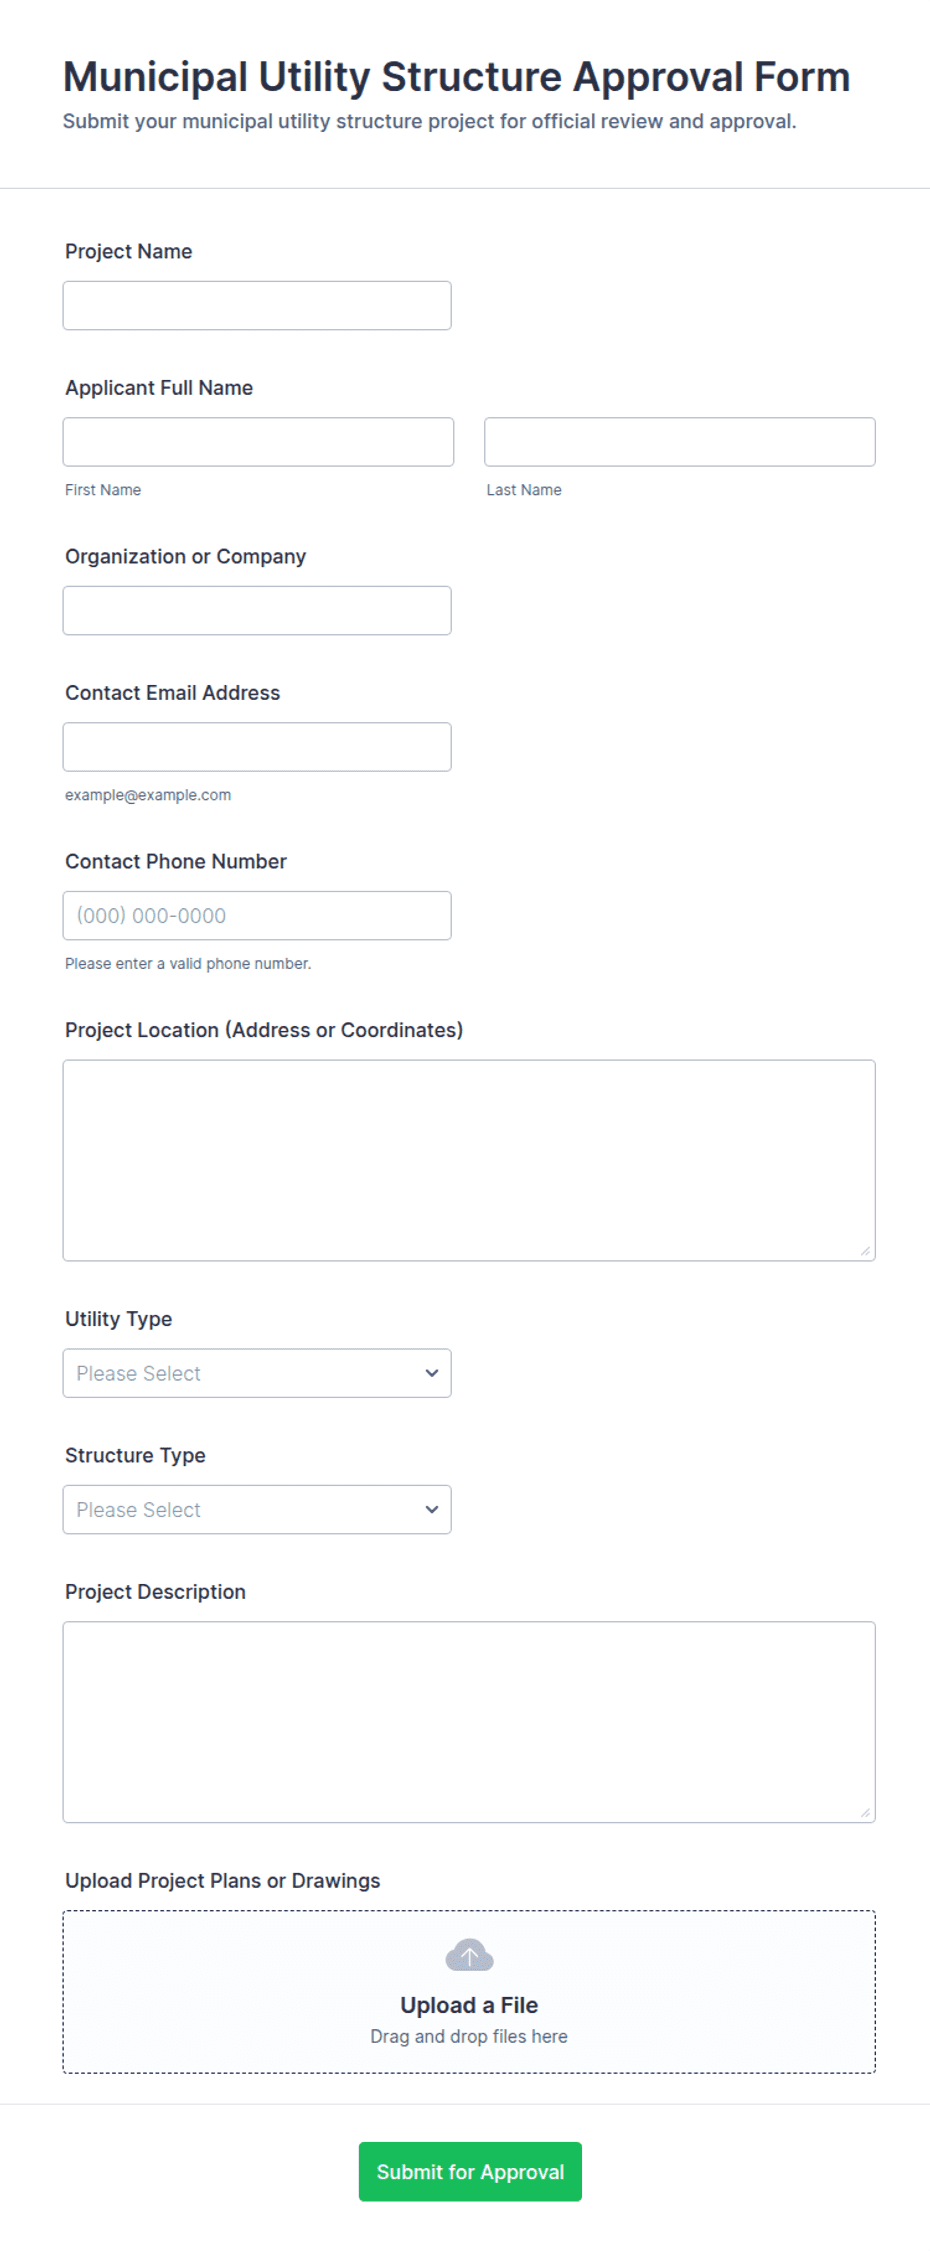The image size is (930, 2251).
Task: Click the Submit for Approval button
Action: (470, 2171)
